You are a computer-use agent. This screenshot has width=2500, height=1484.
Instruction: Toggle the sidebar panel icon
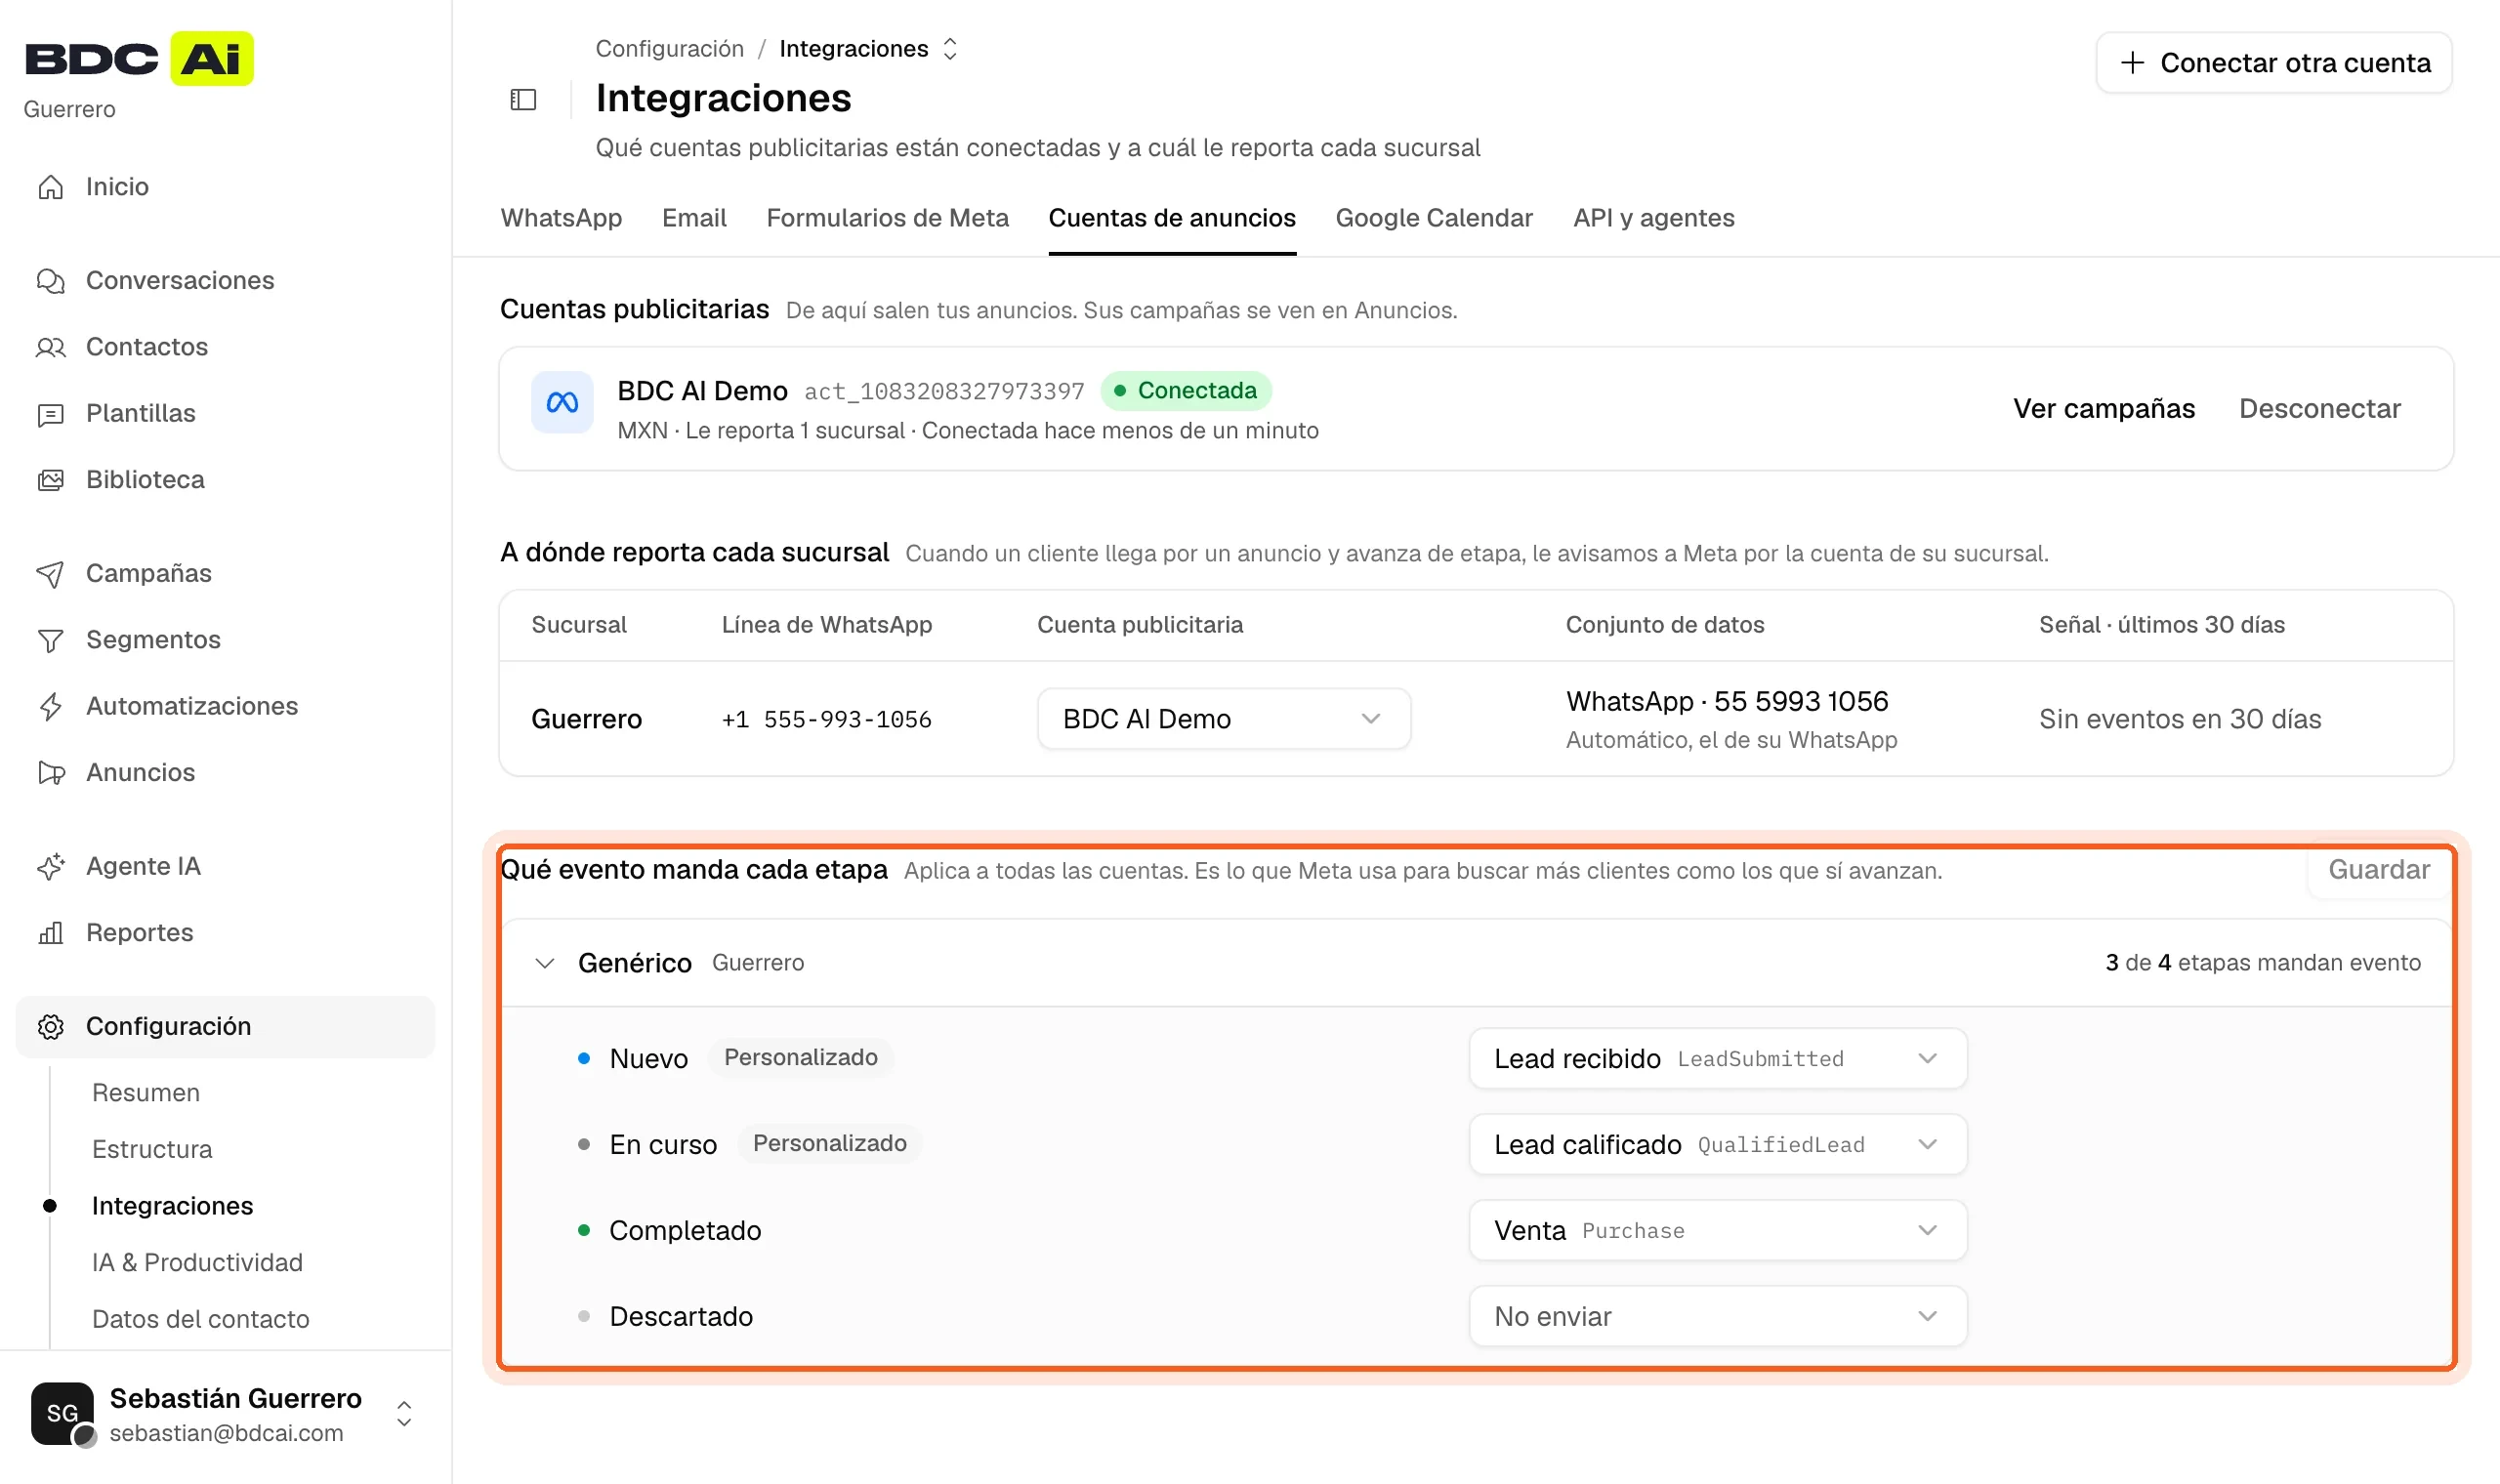(x=523, y=99)
